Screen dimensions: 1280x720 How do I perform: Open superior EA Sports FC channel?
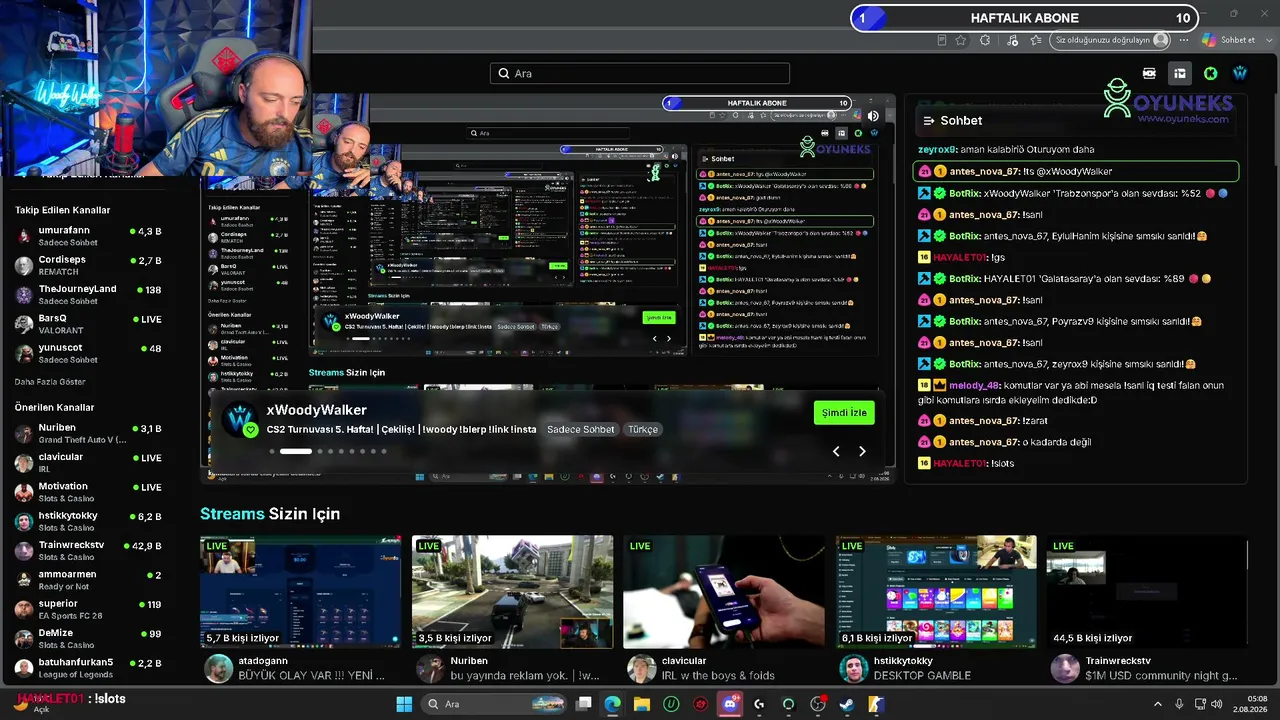pos(88,609)
